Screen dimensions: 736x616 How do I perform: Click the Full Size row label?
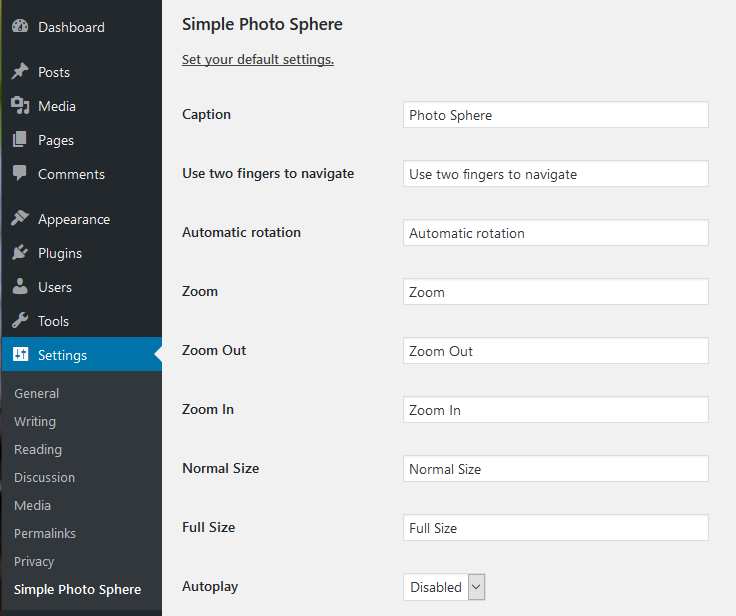(208, 527)
